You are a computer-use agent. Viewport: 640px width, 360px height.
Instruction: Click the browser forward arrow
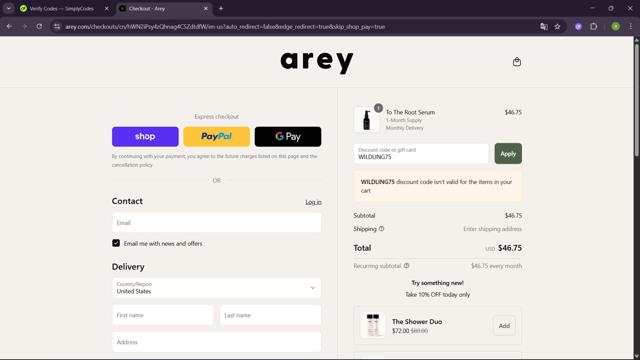click(x=24, y=27)
